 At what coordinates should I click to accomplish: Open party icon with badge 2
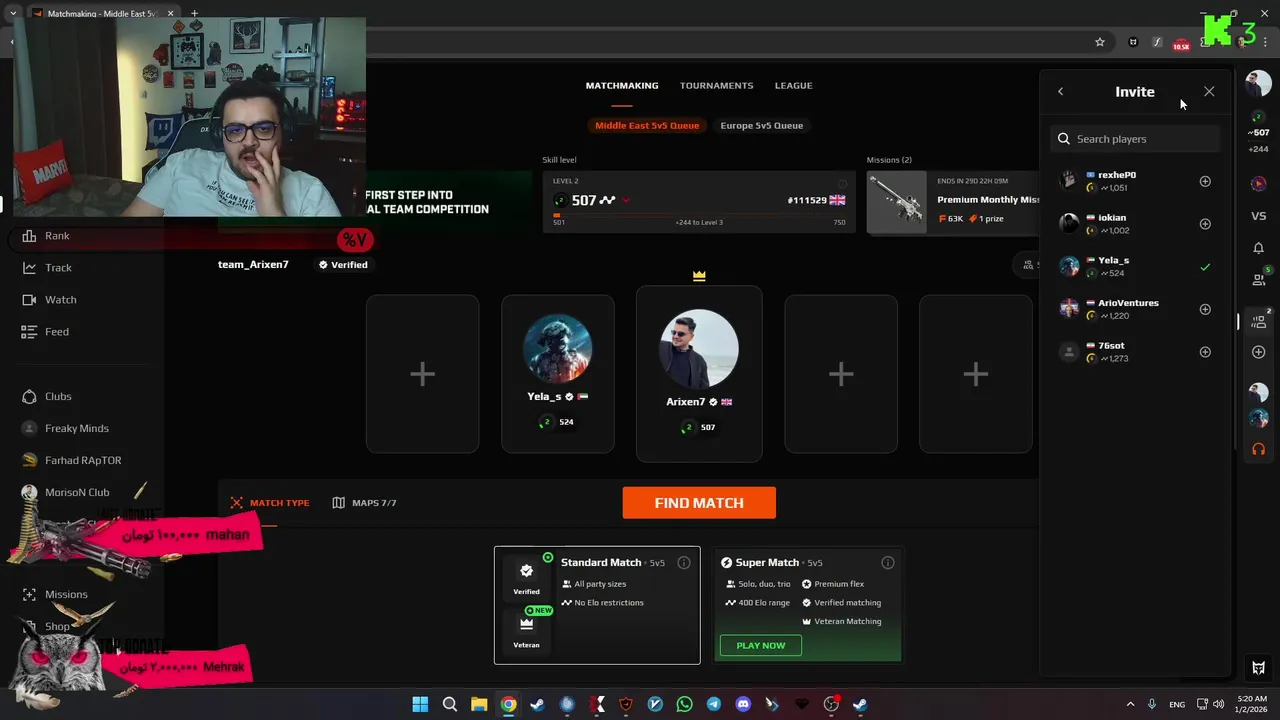pyautogui.click(x=1259, y=321)
